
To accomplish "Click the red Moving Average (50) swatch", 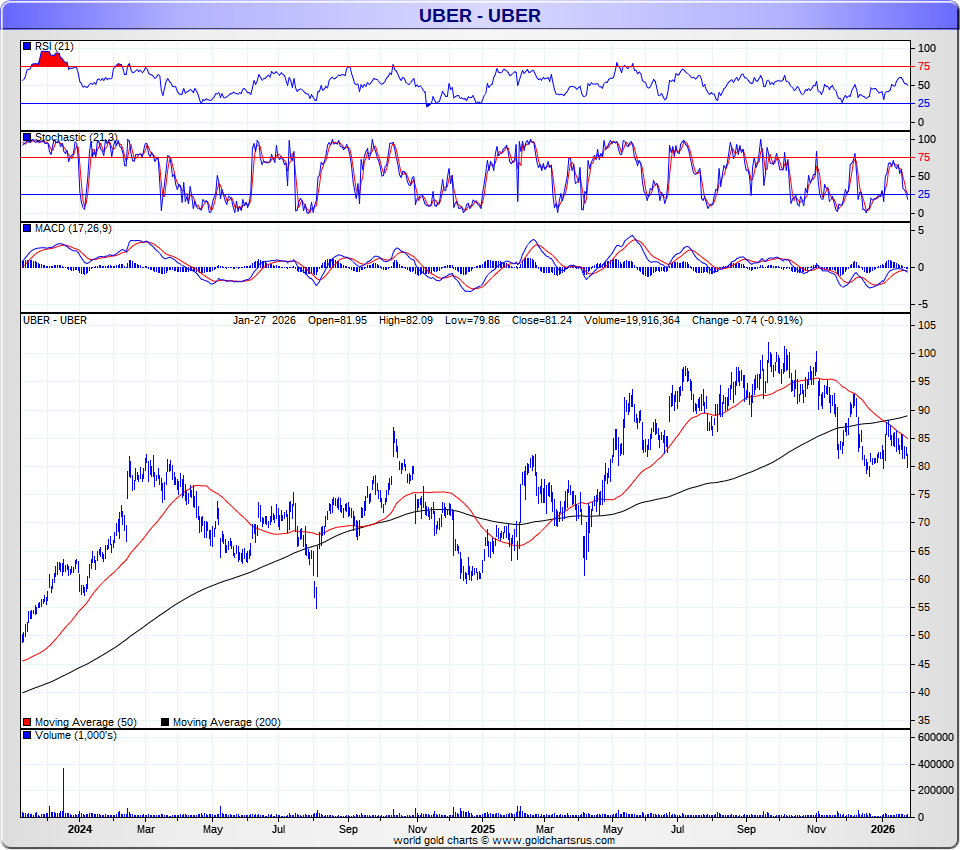I will [27, 722].
